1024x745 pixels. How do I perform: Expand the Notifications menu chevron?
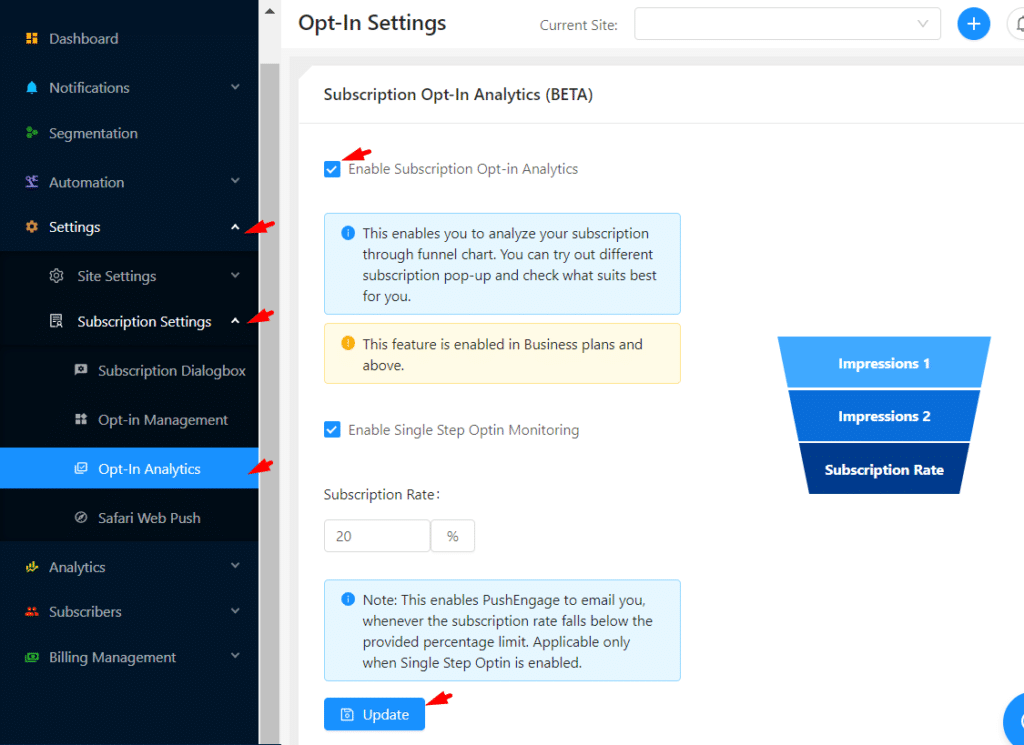click(x=235, y=87)
